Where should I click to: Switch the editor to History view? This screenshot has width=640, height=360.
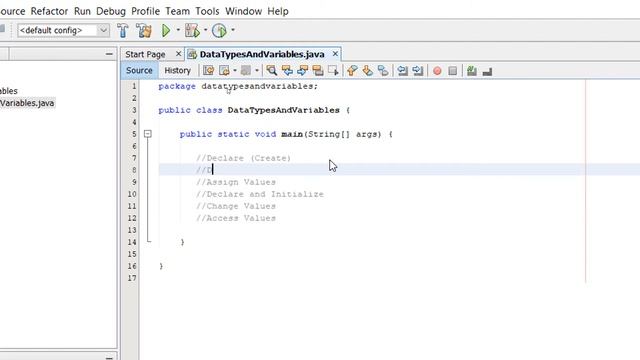point(178,70)
